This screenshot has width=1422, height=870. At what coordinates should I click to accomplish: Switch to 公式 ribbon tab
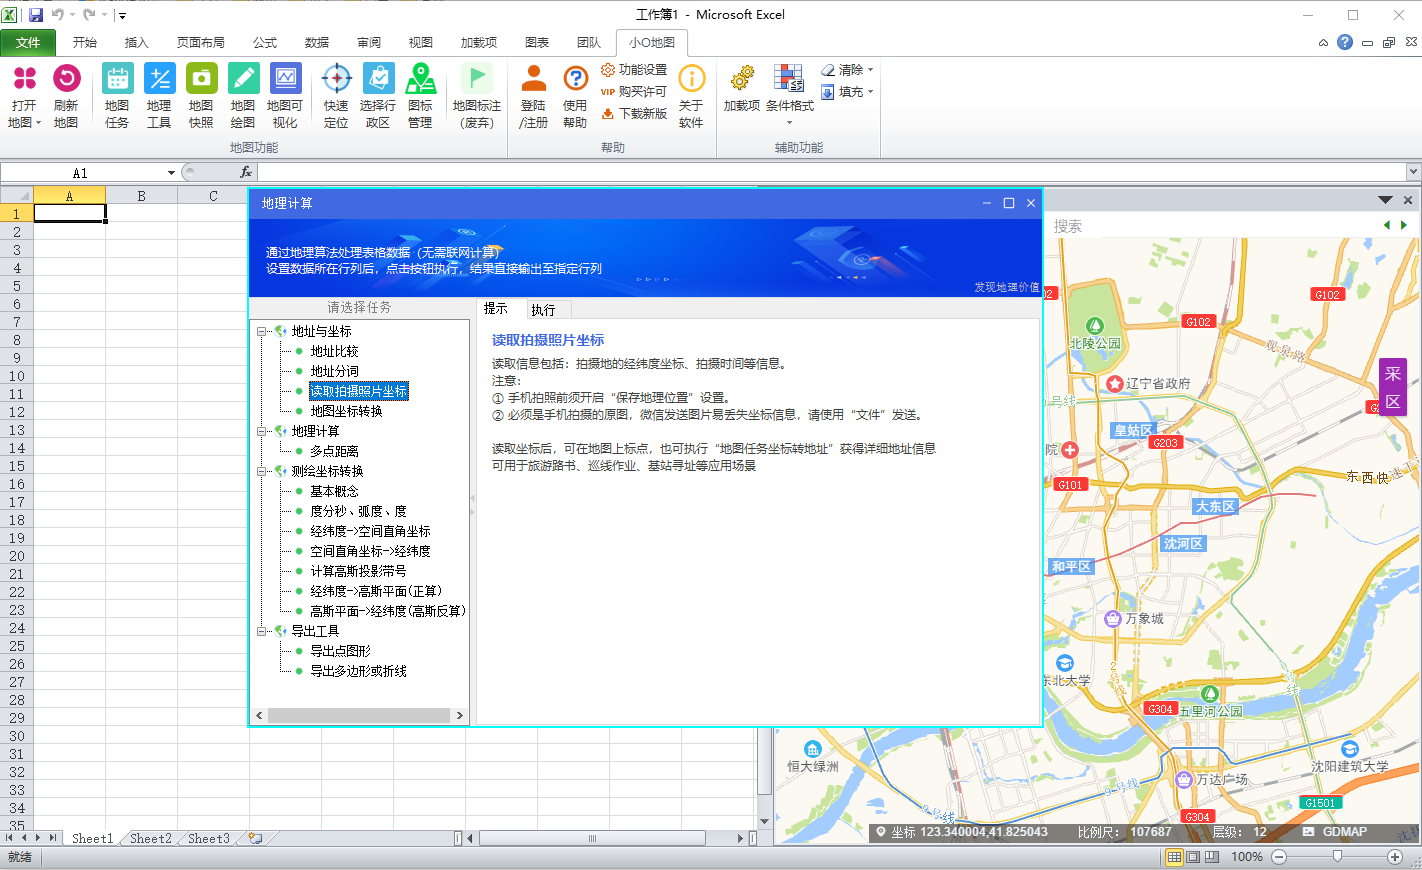(265, 42)
